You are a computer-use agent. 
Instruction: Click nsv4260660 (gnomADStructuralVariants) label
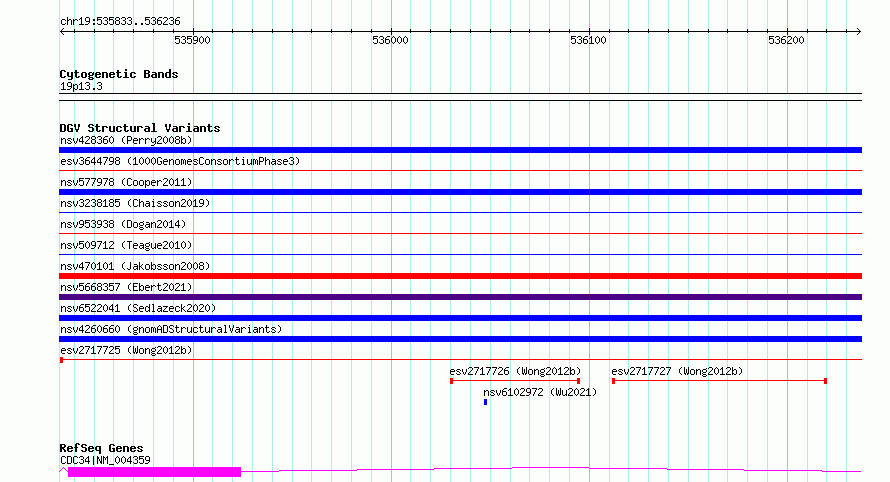171,329
